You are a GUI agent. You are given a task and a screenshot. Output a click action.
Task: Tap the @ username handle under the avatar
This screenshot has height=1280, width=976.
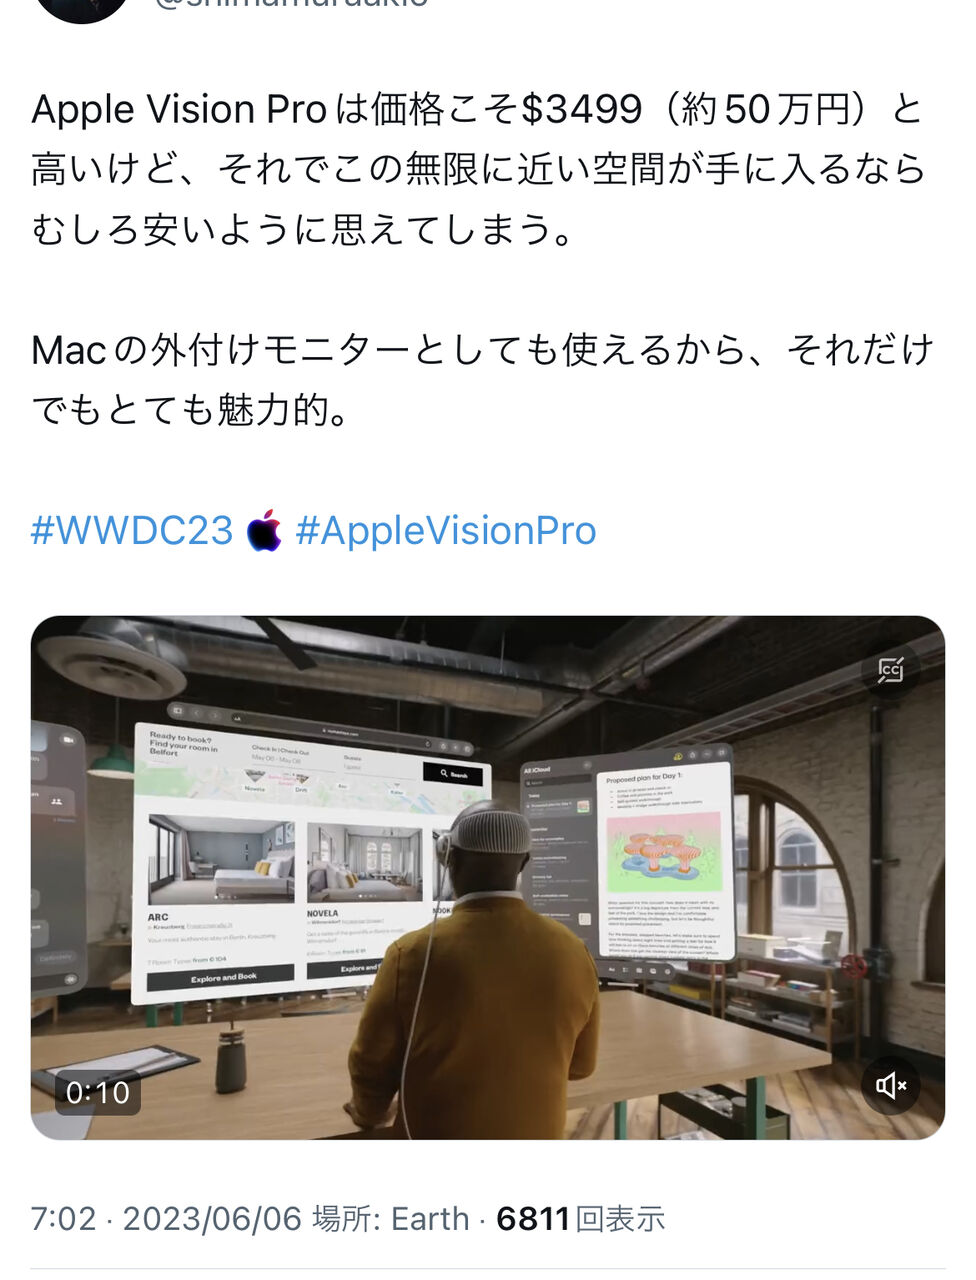click(291, 4)
